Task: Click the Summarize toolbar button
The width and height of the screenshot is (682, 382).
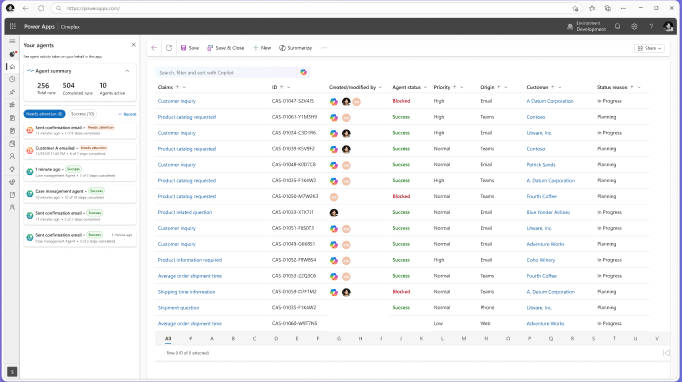Action: click(295, 48)
